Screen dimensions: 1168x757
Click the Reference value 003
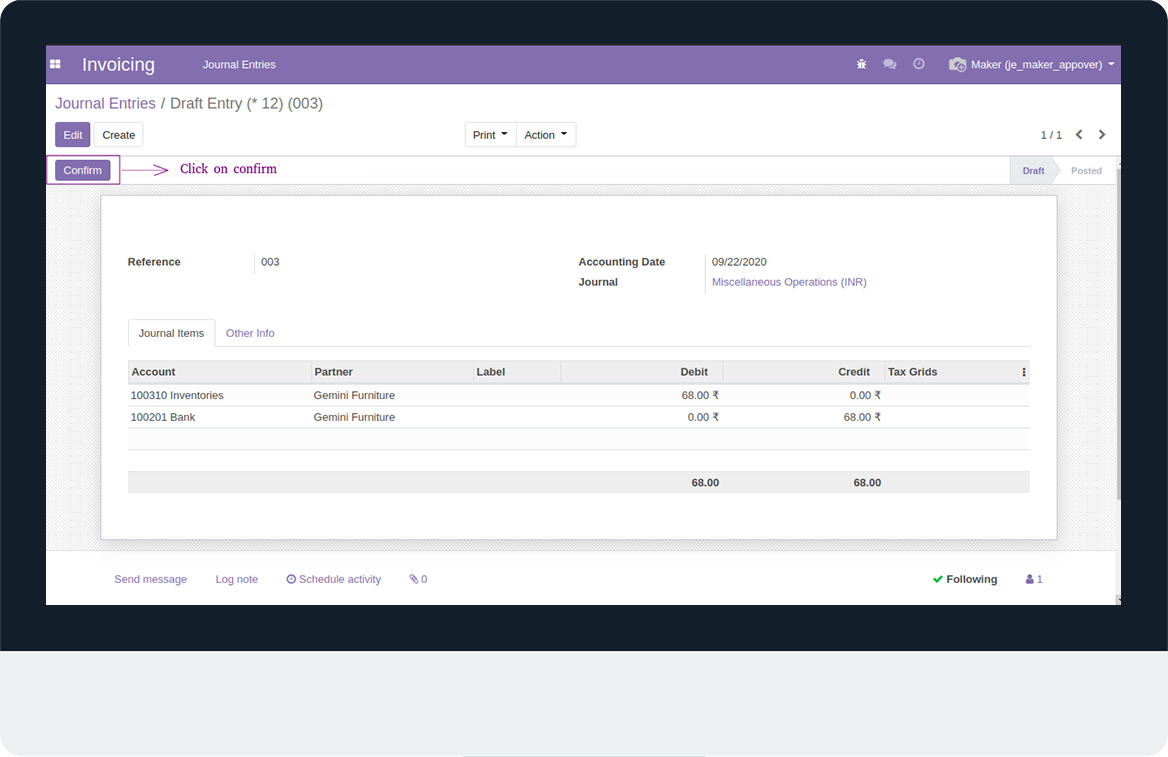pyautogui.click(x=270, y=262)
